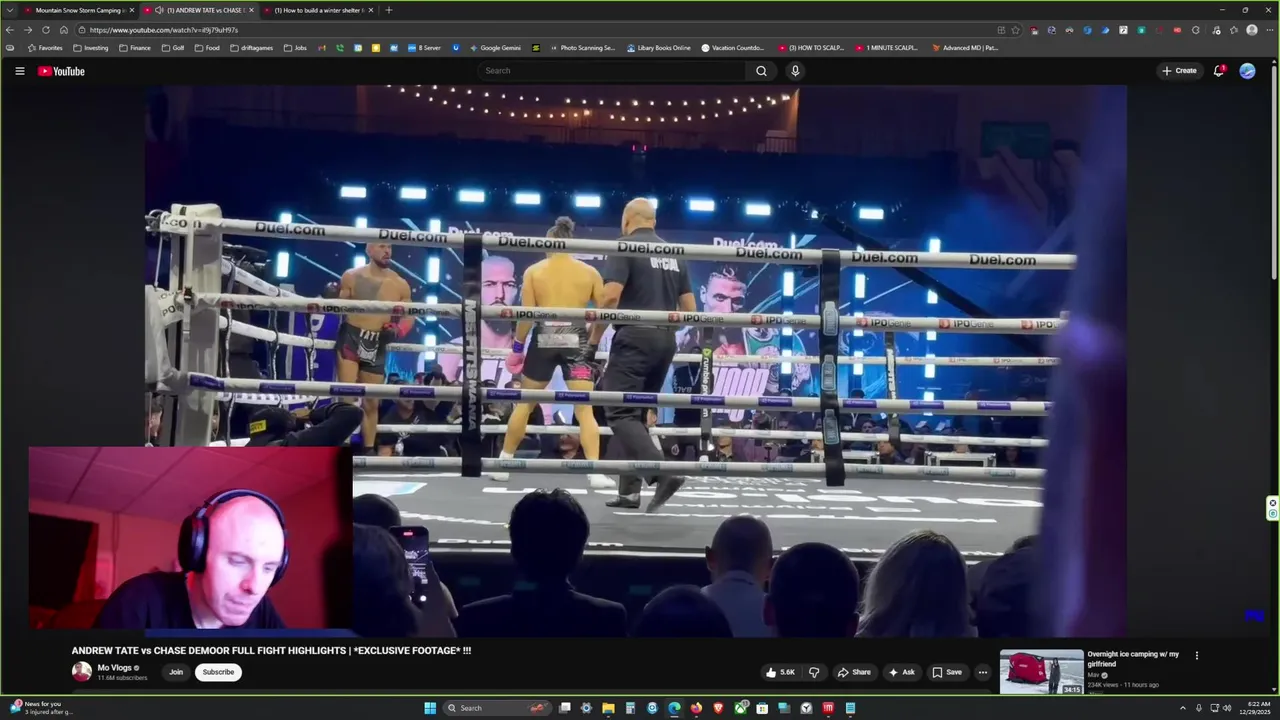Open the YouTube guide hamburger menu
This screenshot has height=720, width=1280.
[19, 71]
